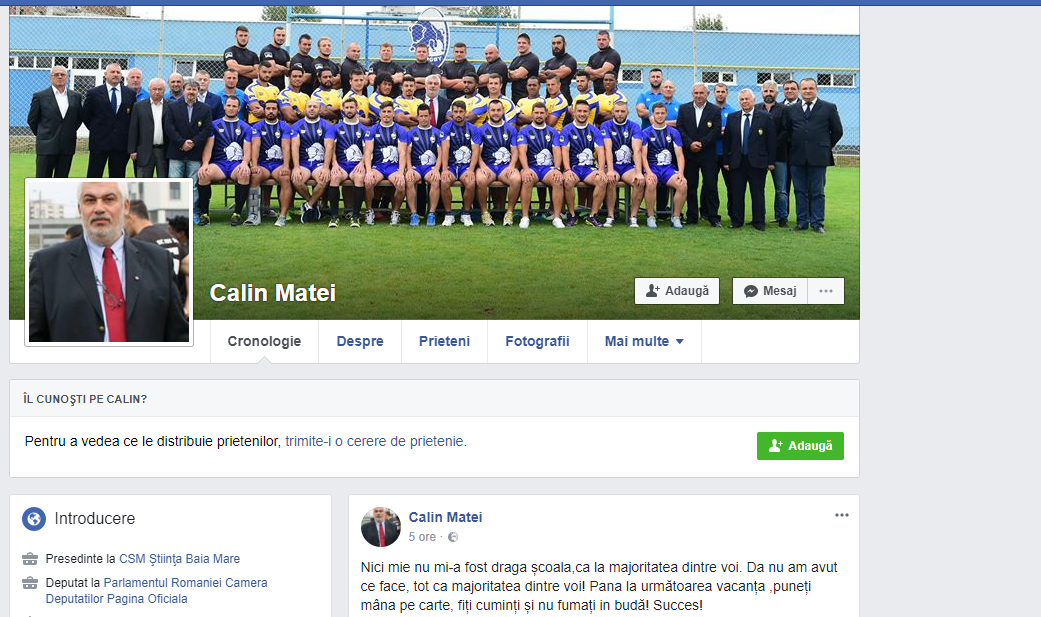Click the briefcase icon beside Deputat la
Screen dimensions: 1041x617
click(30, 583)
